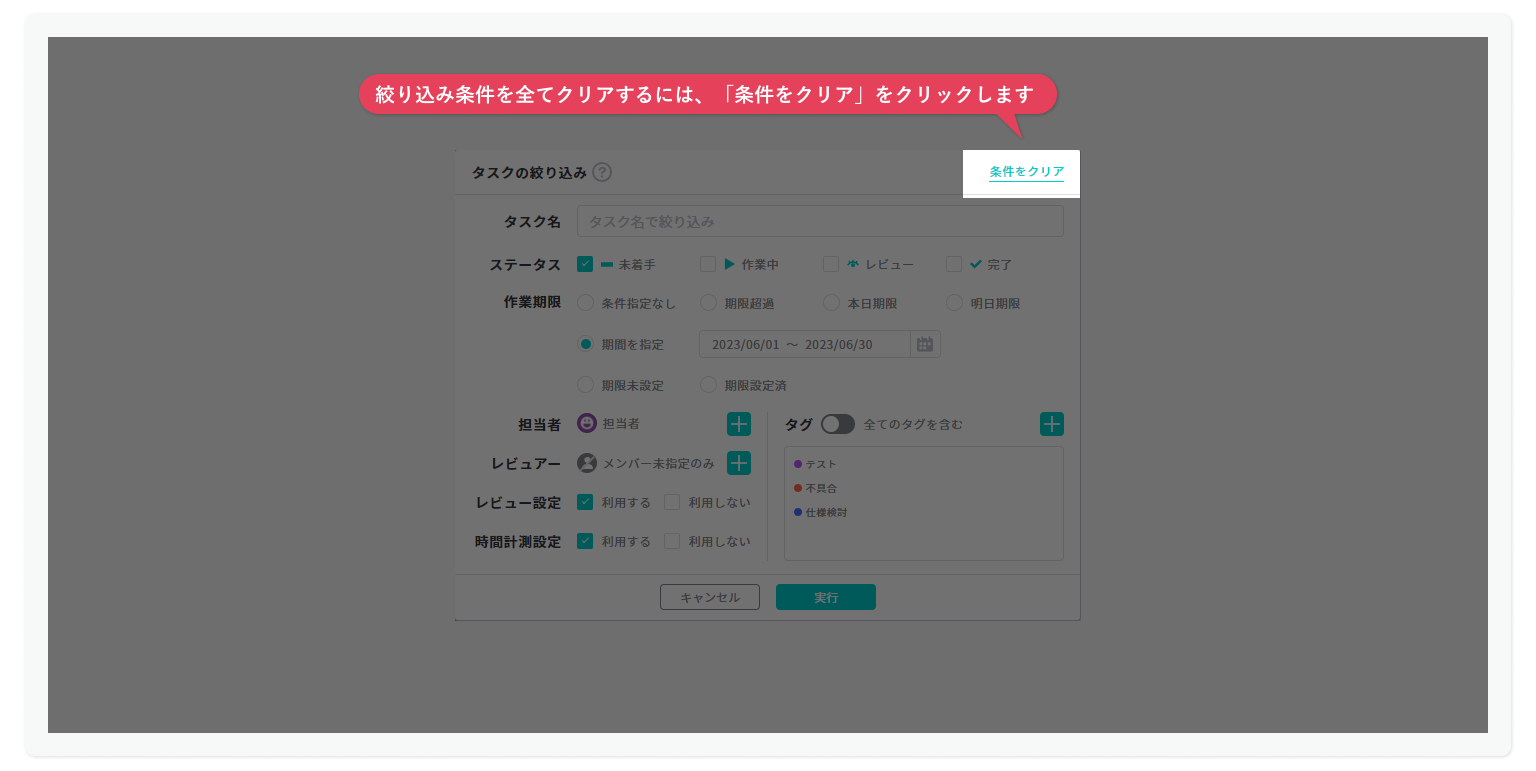Add a reviewer with the レビュアー plus button

click(x=739, y=463)
